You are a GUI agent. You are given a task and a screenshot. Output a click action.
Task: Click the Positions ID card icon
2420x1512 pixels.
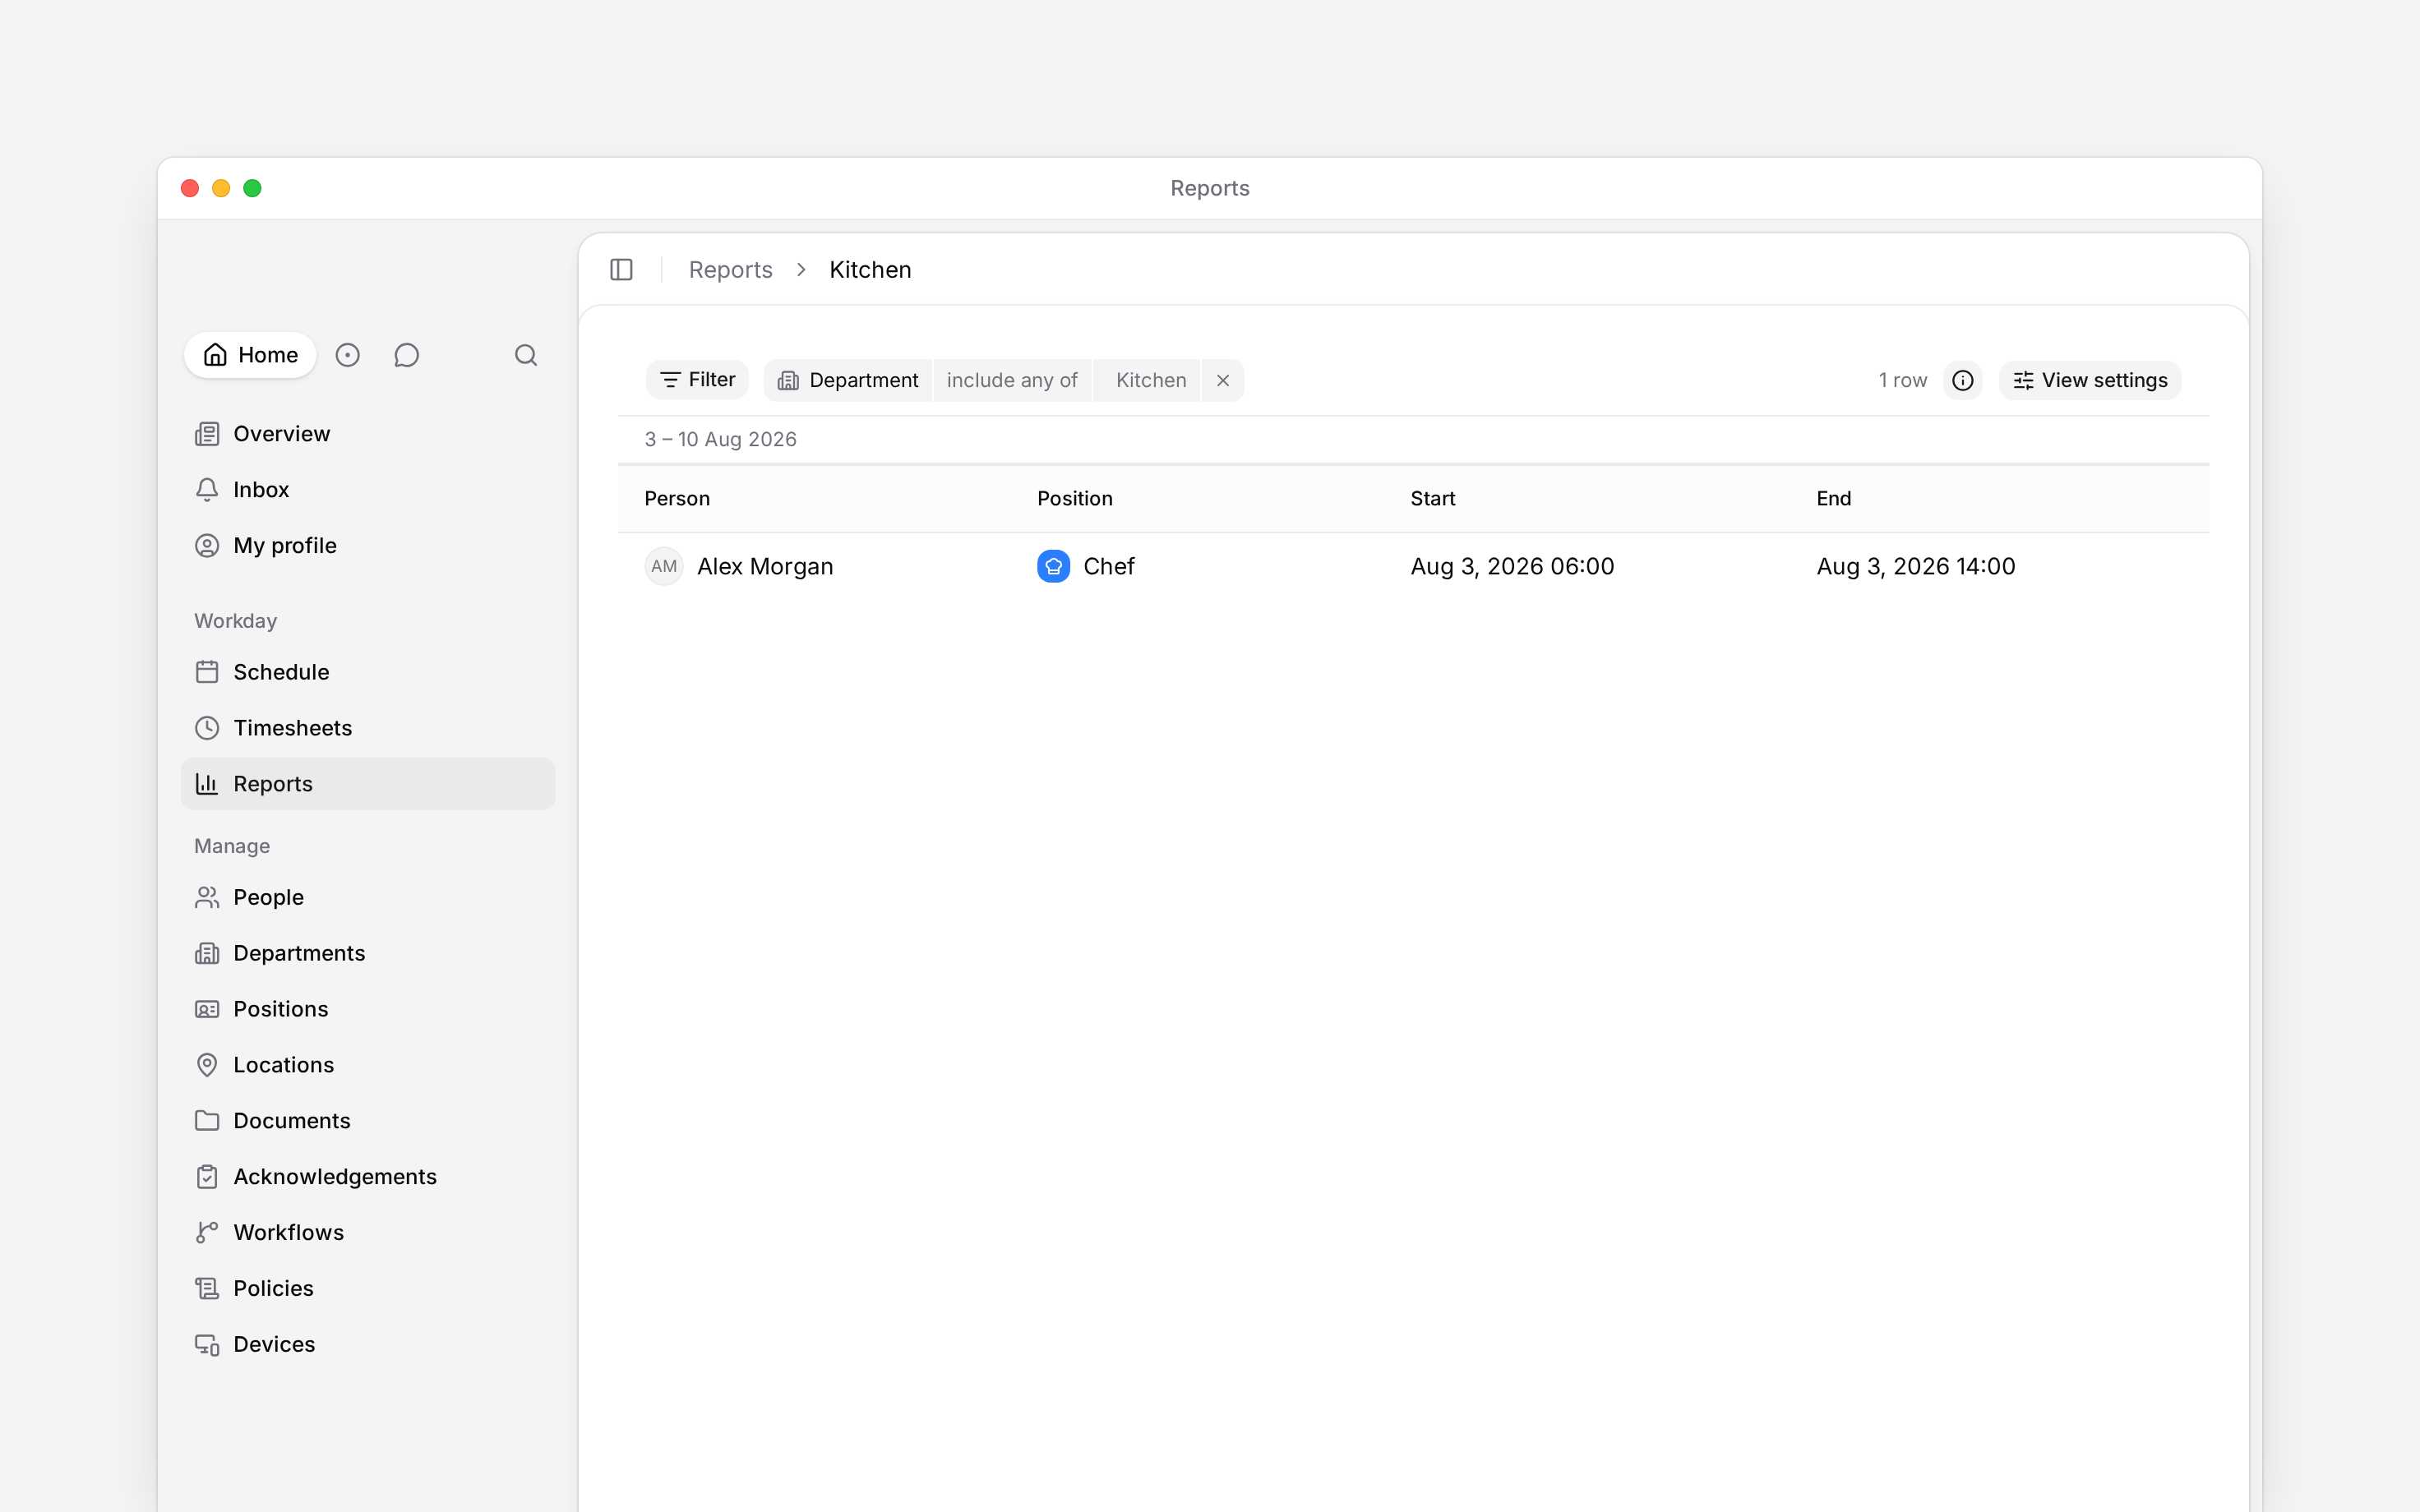[207, 1009]
